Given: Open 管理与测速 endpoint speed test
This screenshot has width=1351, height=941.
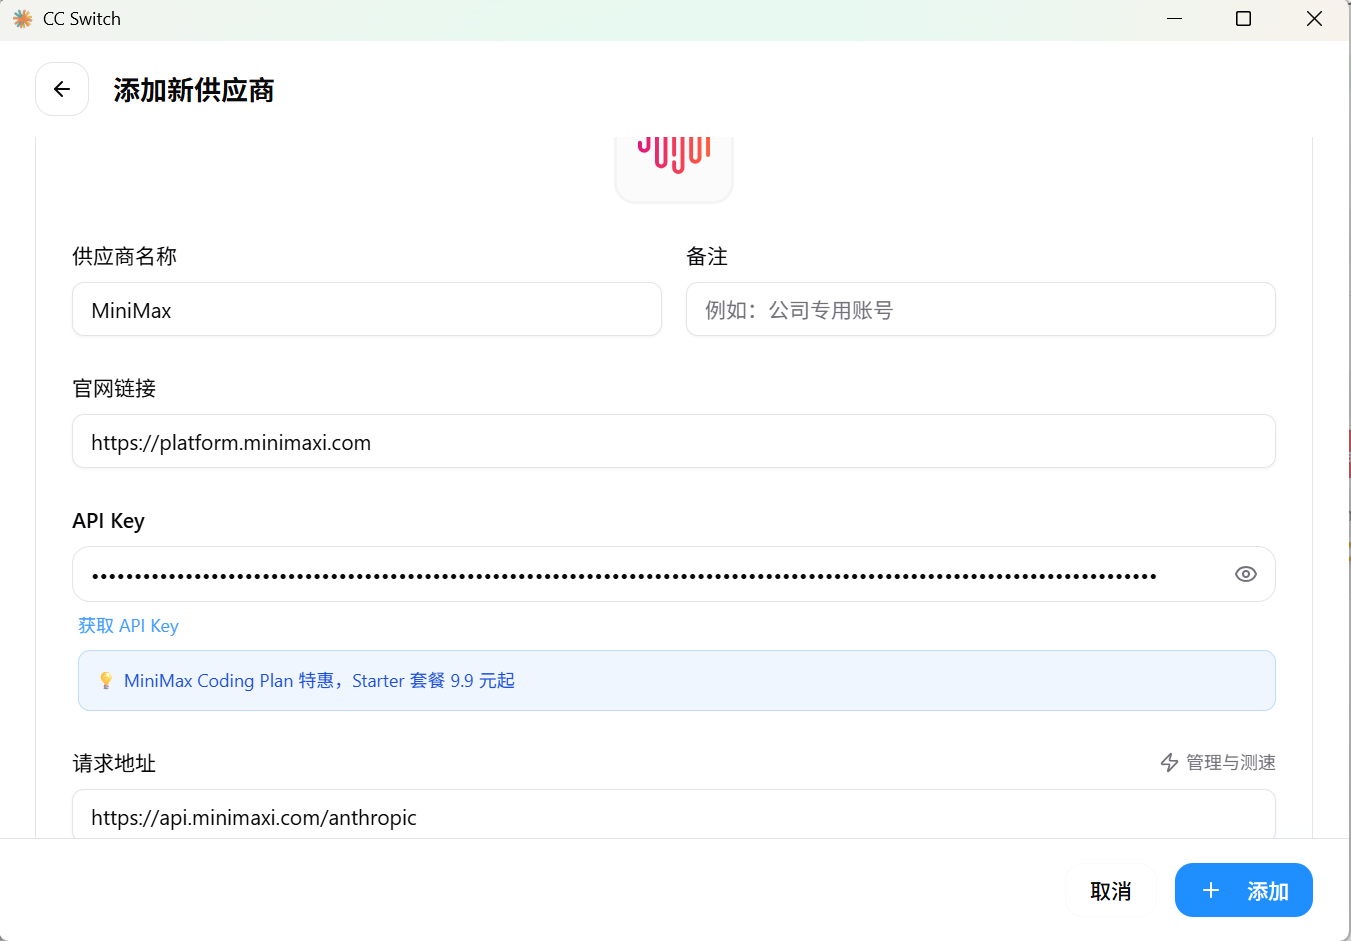Looking at the screenshot, I should 1217,763.
